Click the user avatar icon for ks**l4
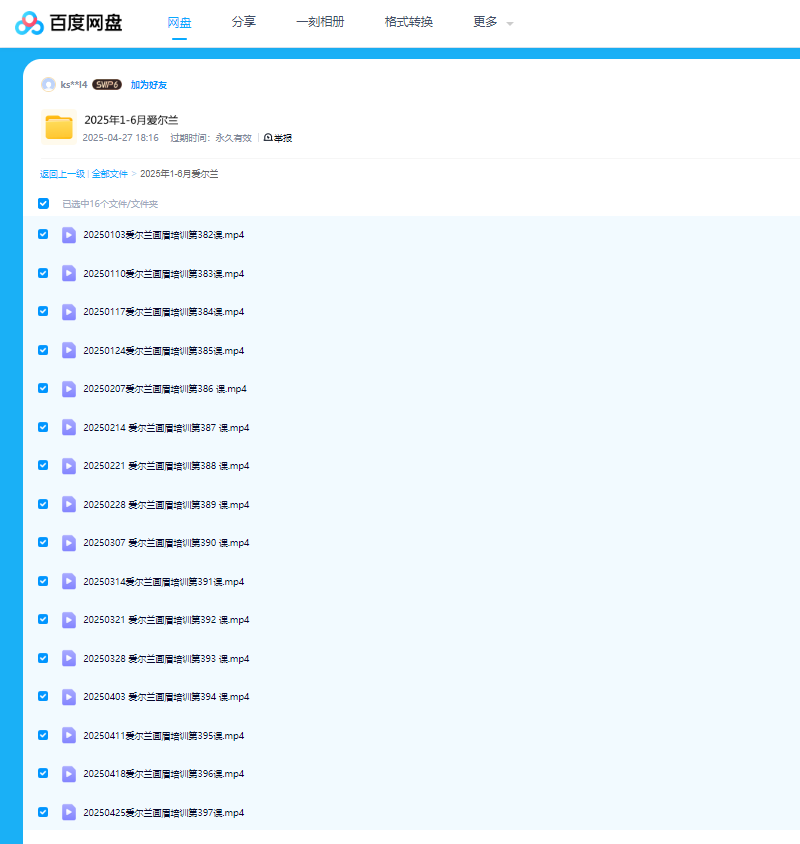This screenshot has width=800, height=844. 48,85
